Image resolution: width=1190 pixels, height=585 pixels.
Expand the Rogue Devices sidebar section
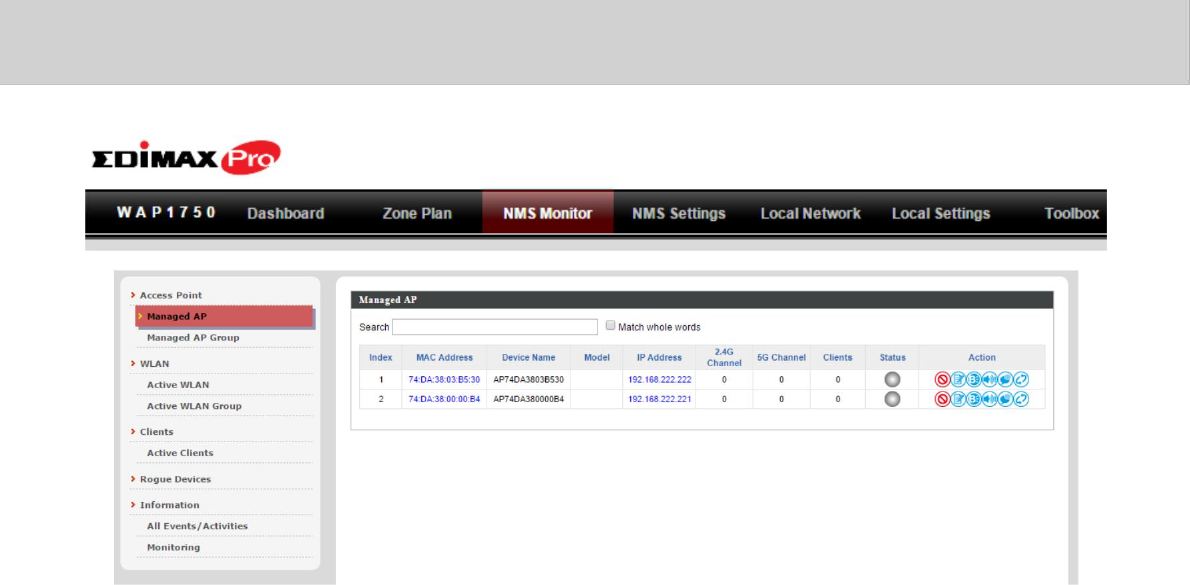click(175, 479)
